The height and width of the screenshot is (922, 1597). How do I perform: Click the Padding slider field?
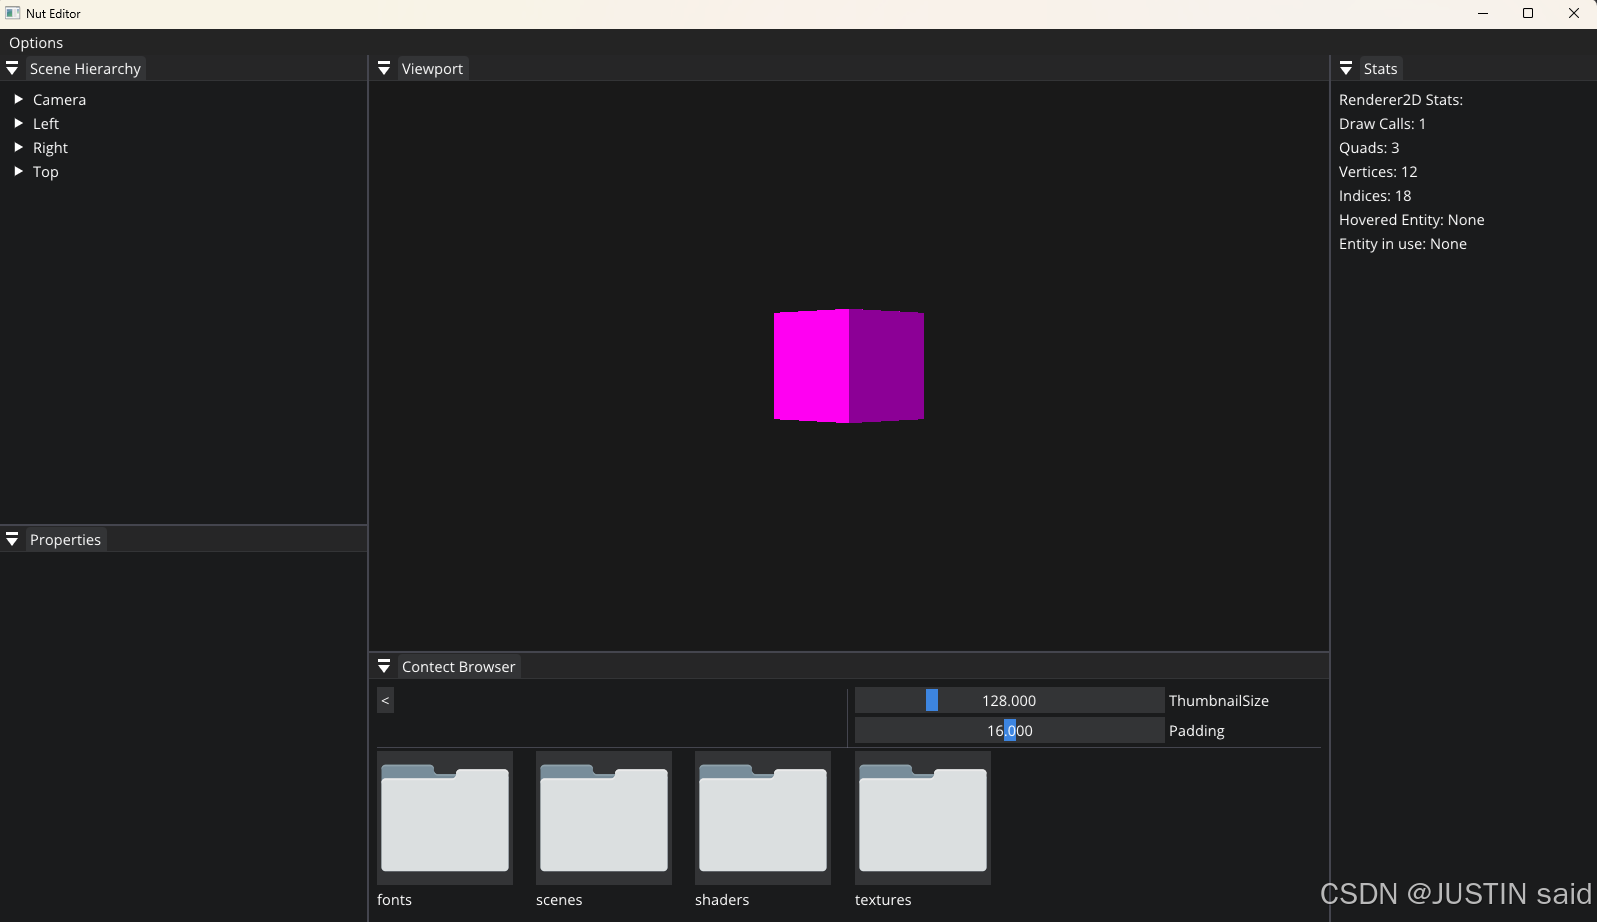[x=1009, y=731]
